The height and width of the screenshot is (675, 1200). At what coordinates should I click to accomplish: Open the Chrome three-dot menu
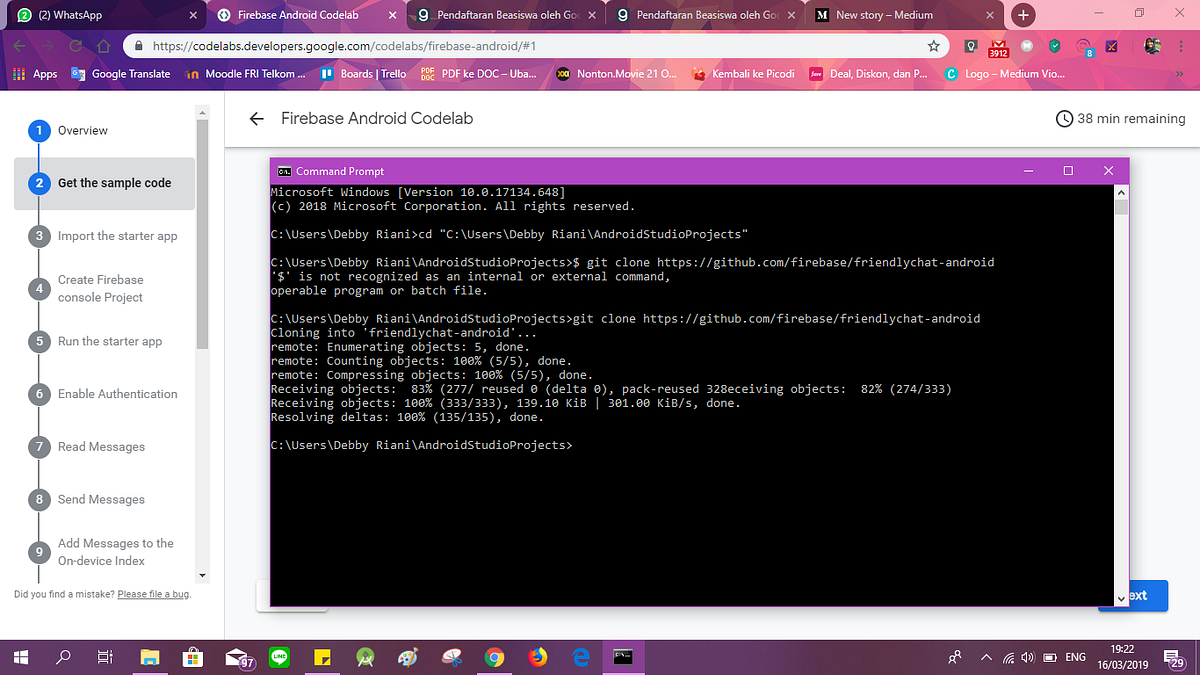1181,45
